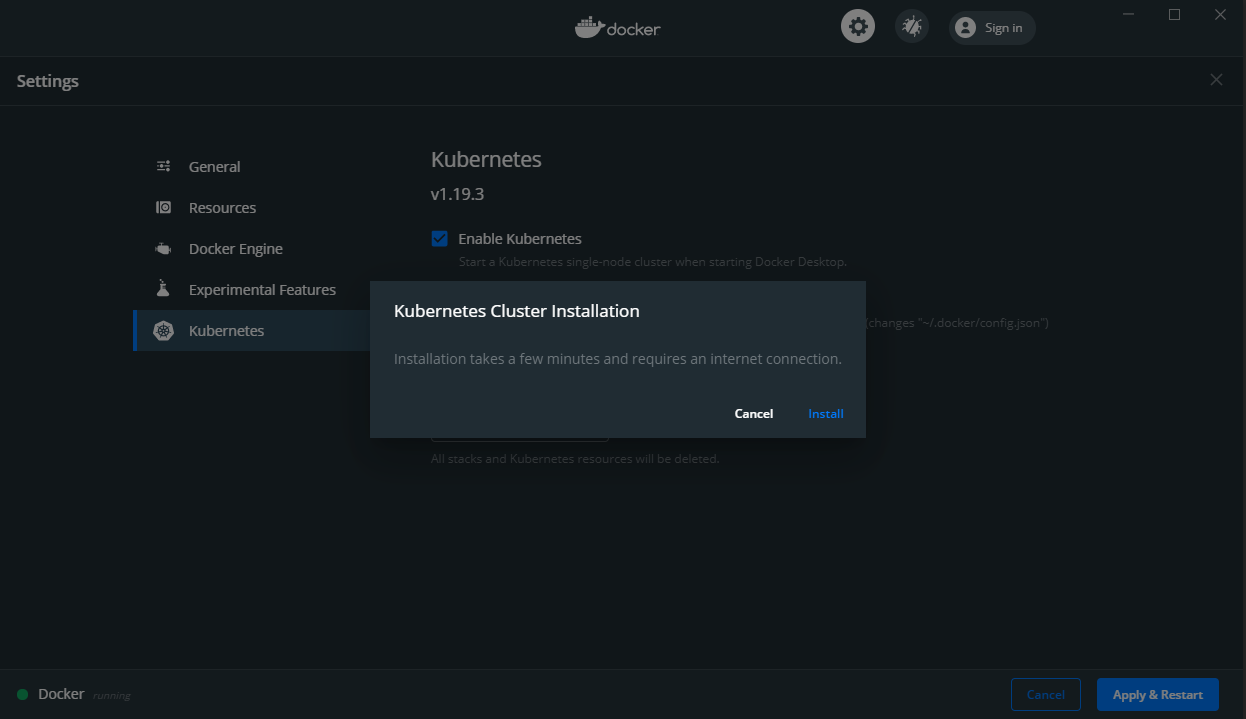
Task: Click the Kubernetes wheel icon
Action: [163, 331]
